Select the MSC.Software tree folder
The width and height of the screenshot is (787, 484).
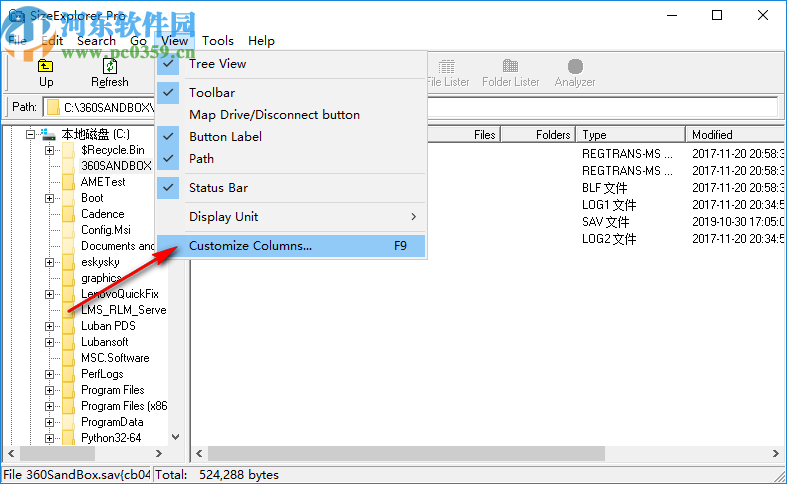coord(115,358)
